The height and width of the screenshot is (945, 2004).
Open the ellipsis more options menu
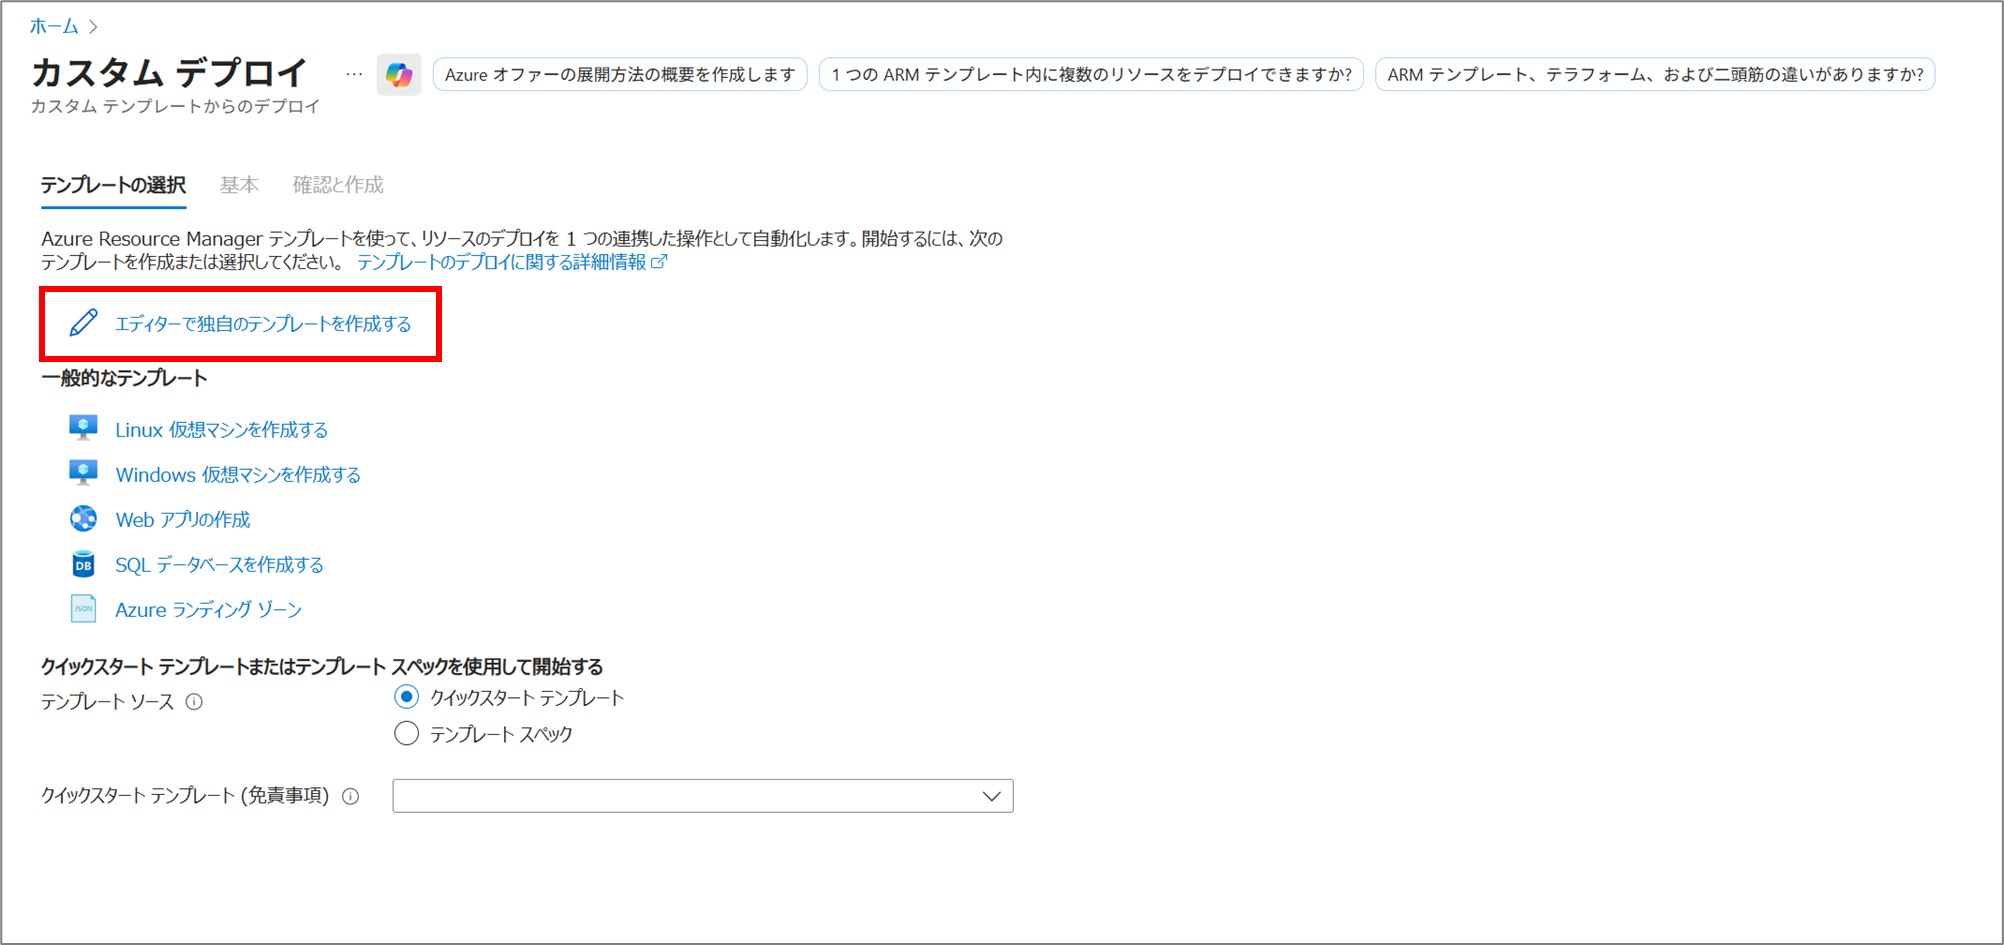click(354, 75)
